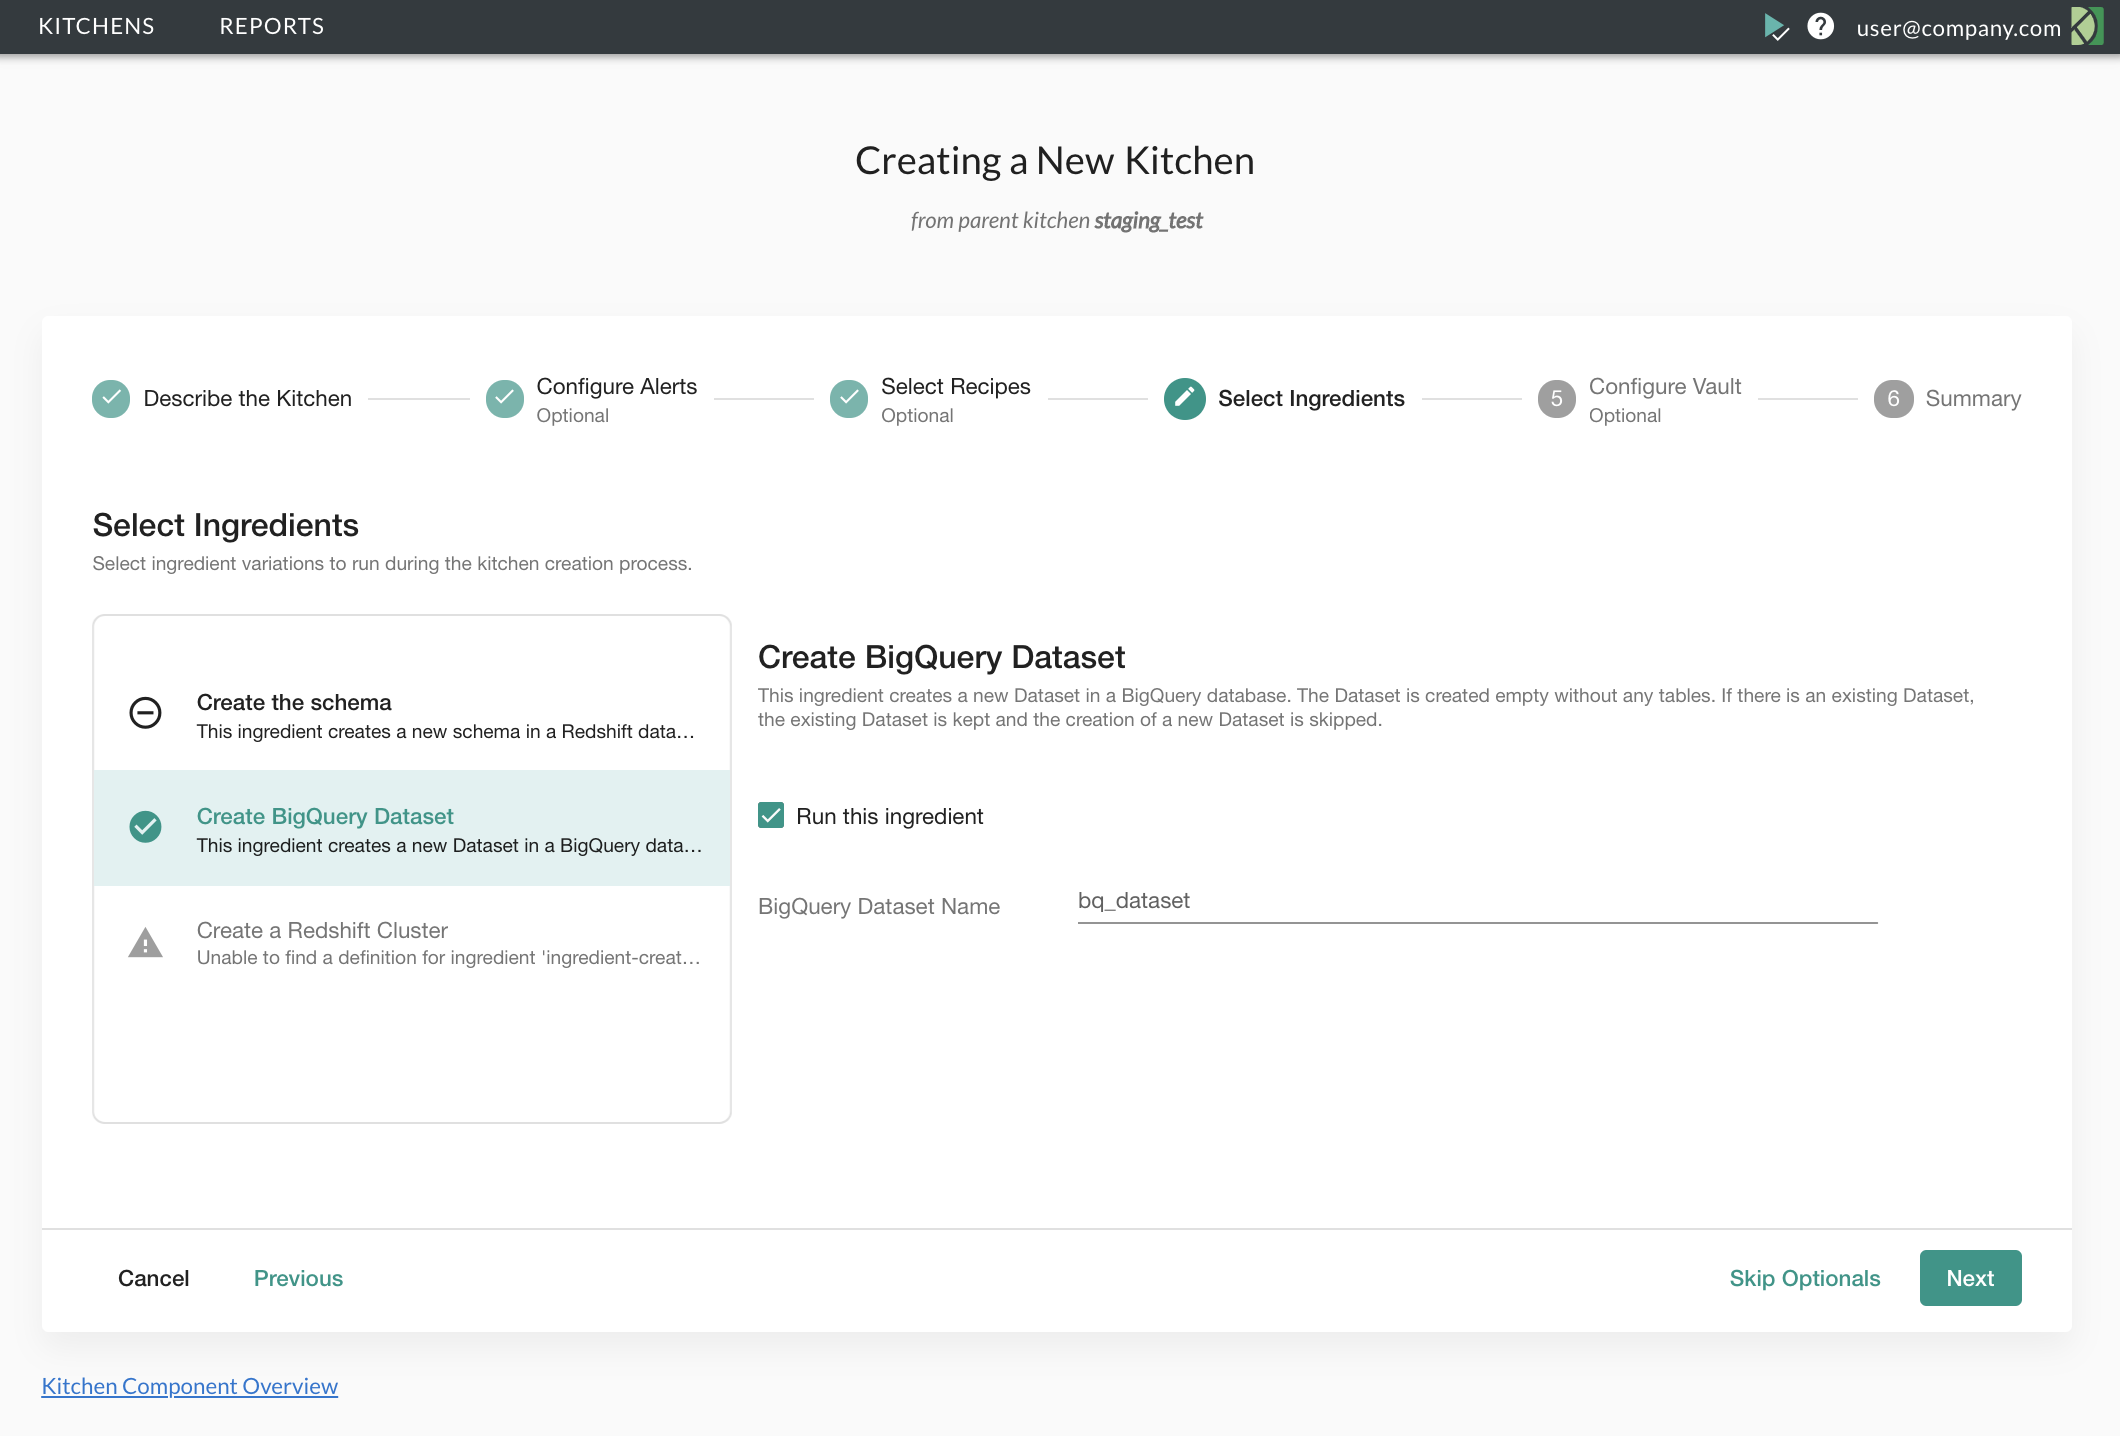The height and width of the screenshot is (1436, 2120).
Task: Click the Select Ingredients pencil step icon
Action: tap(1184, 399)
